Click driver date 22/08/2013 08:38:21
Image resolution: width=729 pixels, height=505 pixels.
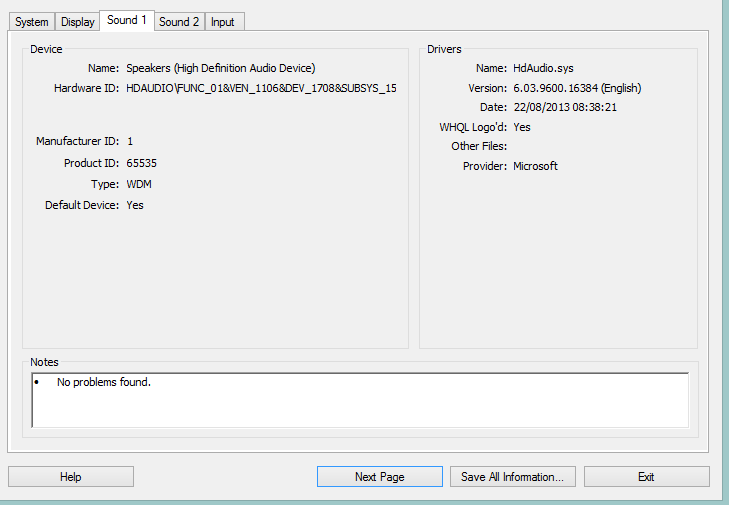click(x=565, y=107)
